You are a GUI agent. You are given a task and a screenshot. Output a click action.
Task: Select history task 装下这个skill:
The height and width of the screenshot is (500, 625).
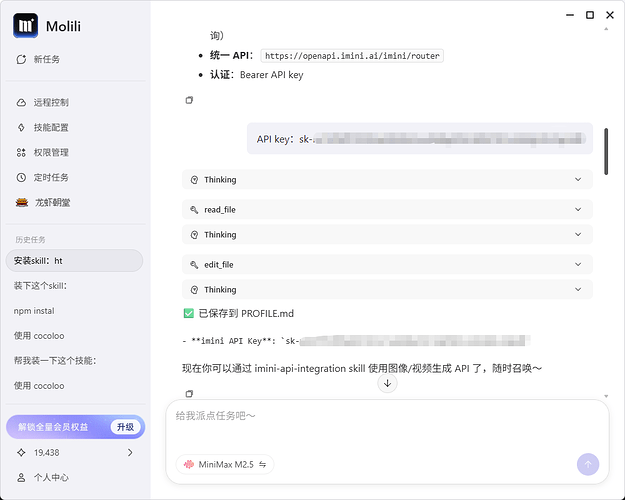[x=74, y=286]
